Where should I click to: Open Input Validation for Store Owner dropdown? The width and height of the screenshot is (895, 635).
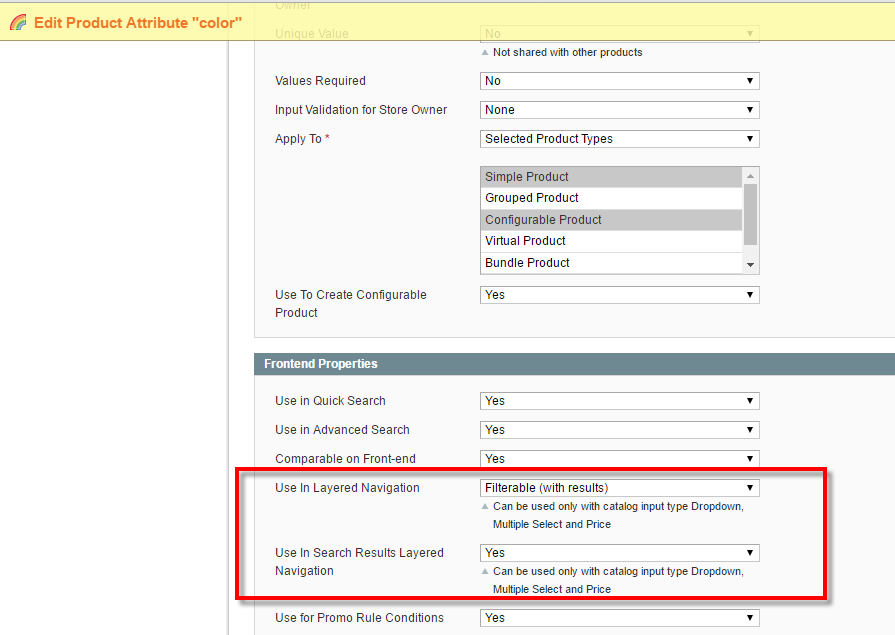pos(619,110)
